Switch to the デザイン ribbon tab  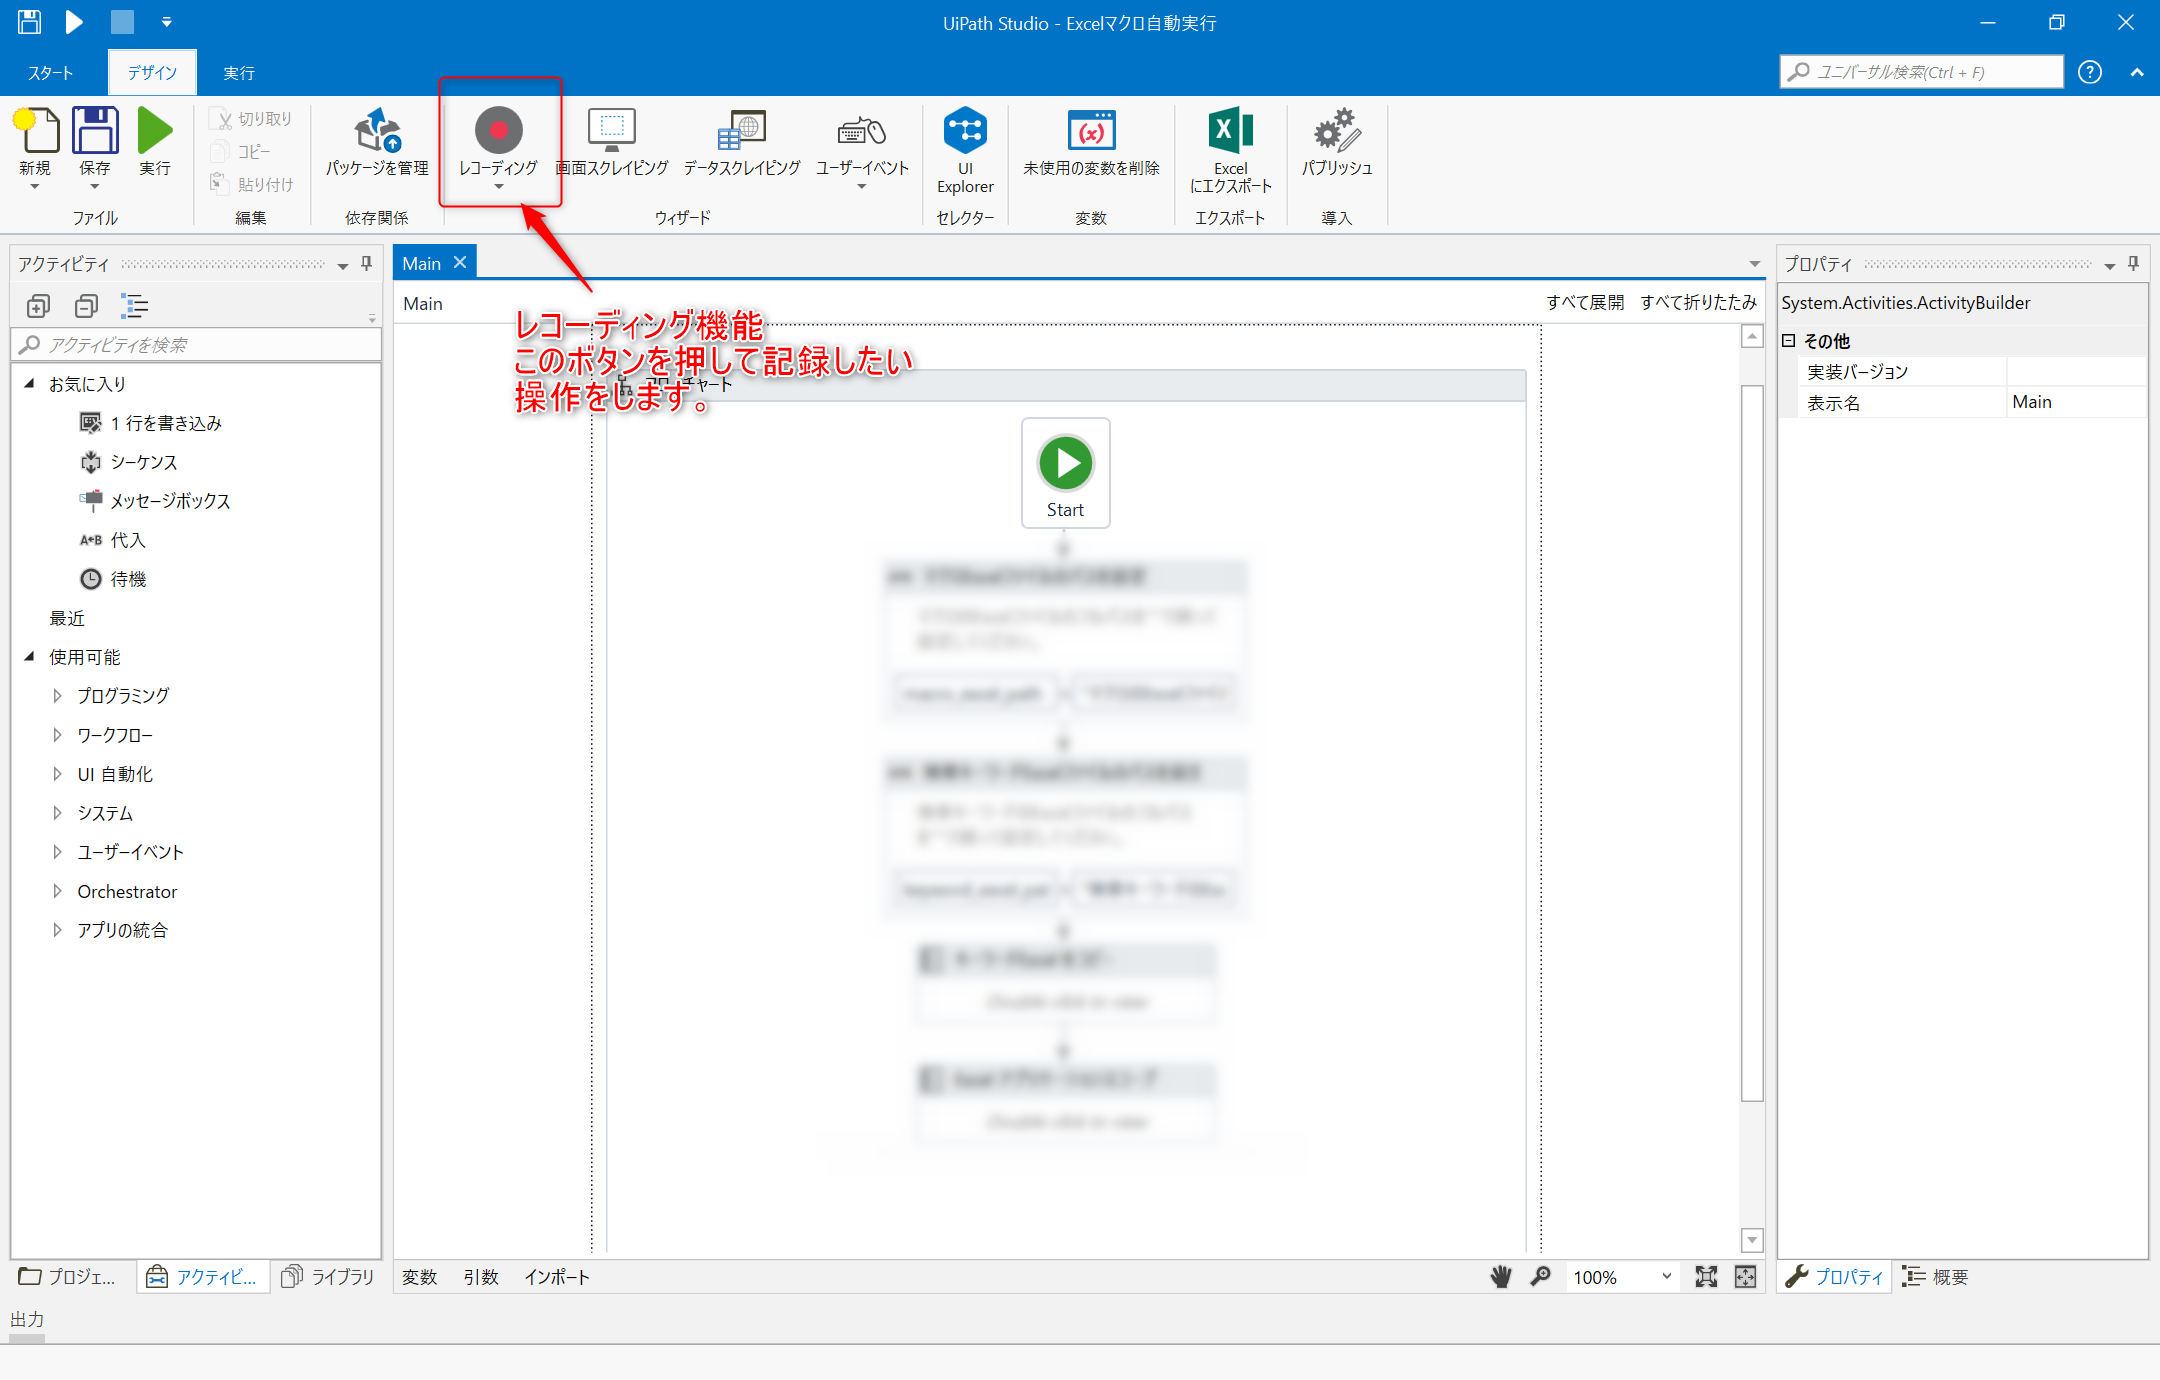pos(152,73)
